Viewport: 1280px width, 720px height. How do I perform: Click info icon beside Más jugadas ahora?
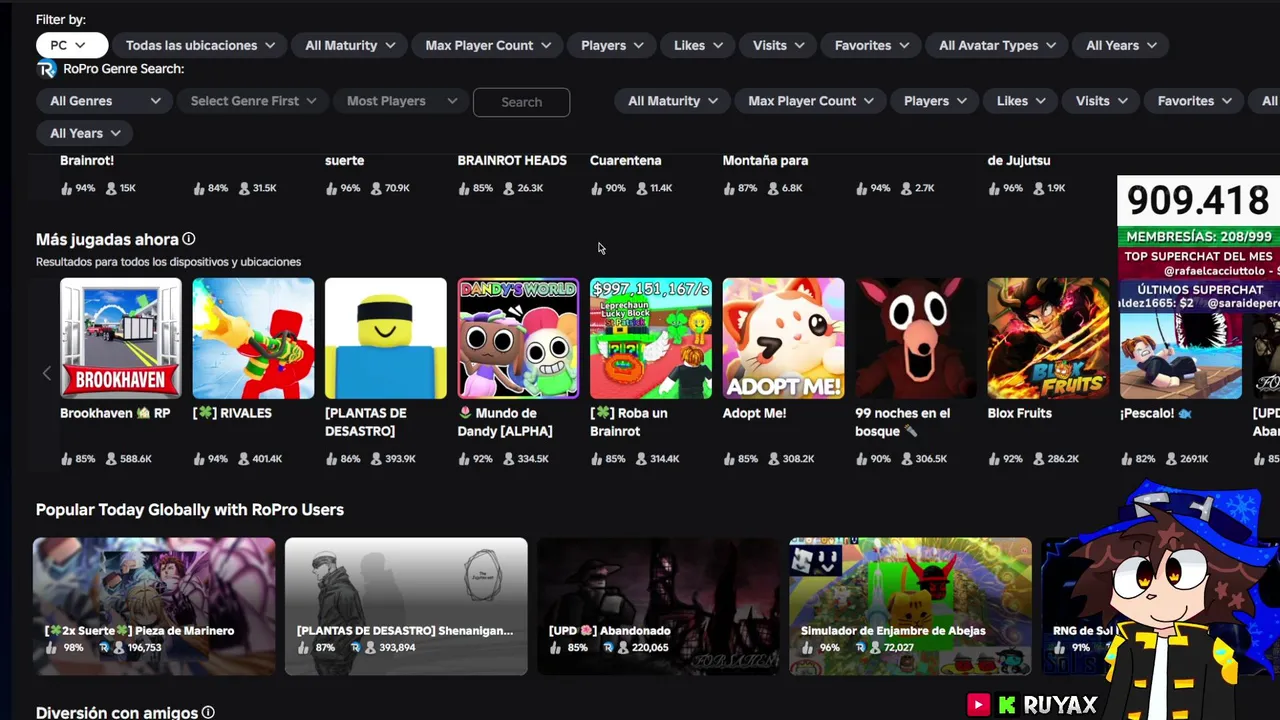(189, 239)
